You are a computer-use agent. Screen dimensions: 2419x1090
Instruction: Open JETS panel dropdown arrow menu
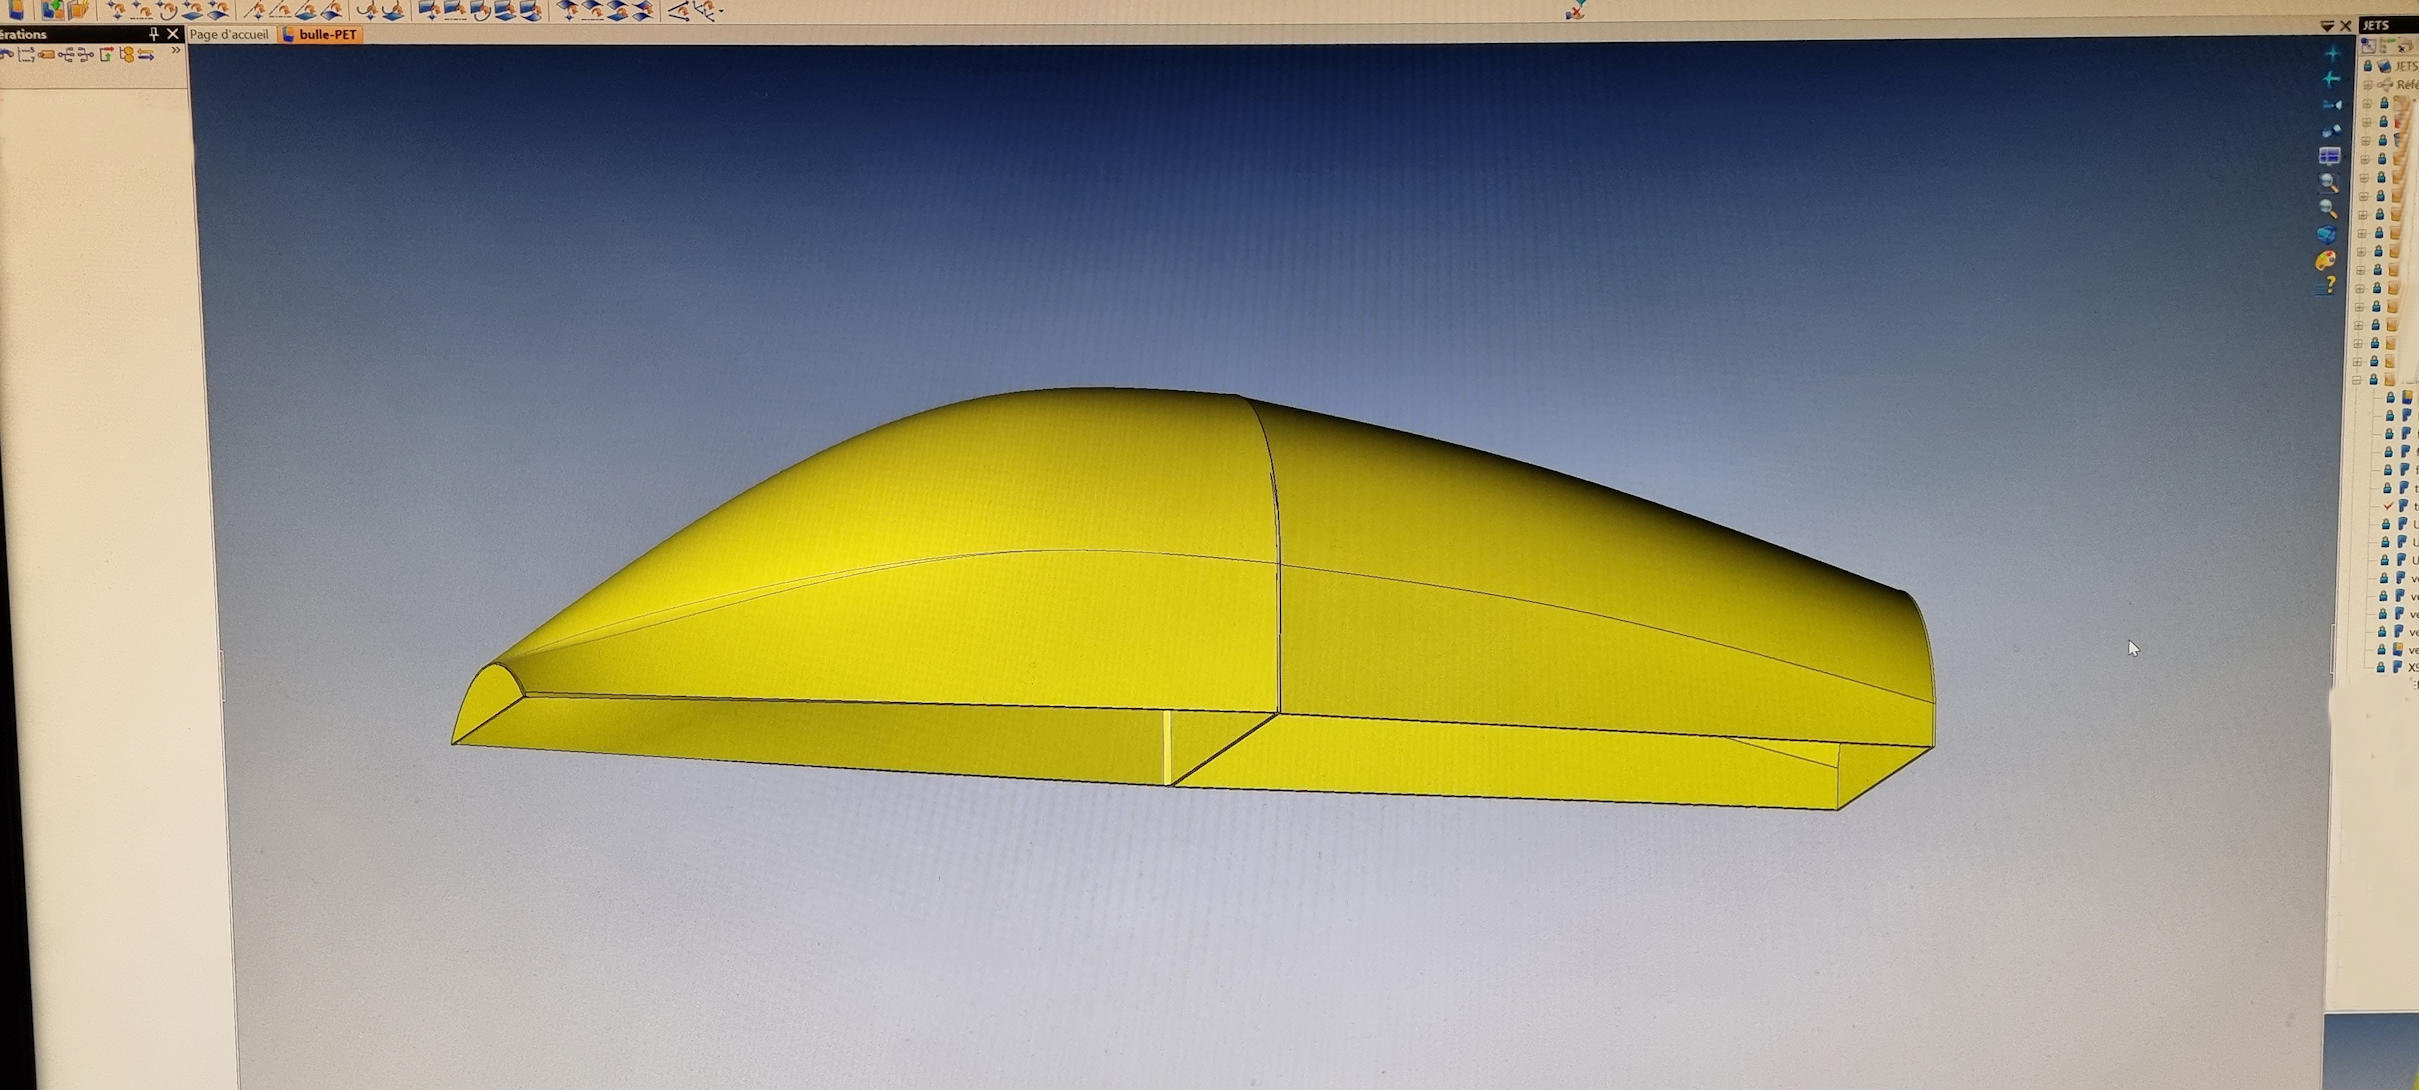tap(2326, 25)
